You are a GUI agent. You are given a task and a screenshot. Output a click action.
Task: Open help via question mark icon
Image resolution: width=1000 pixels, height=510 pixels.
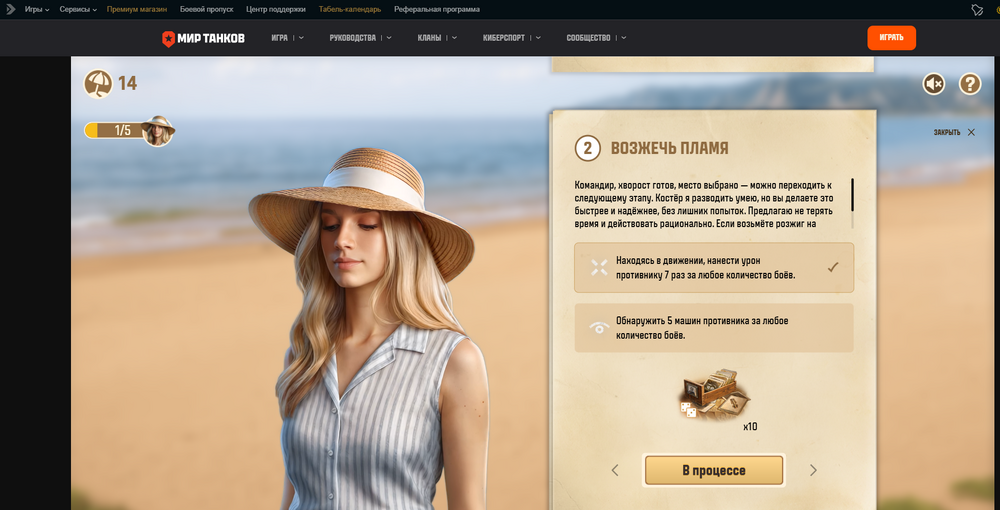coord(970,84)
